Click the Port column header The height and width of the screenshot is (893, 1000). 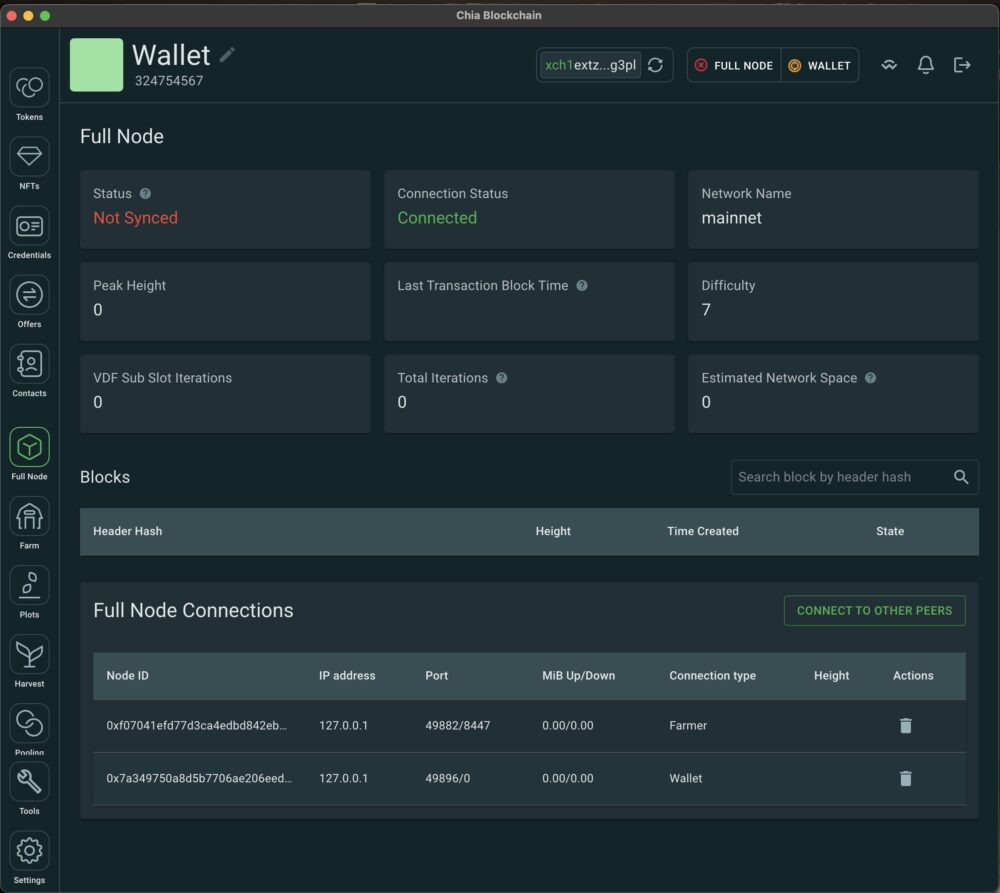click(437, 675)
